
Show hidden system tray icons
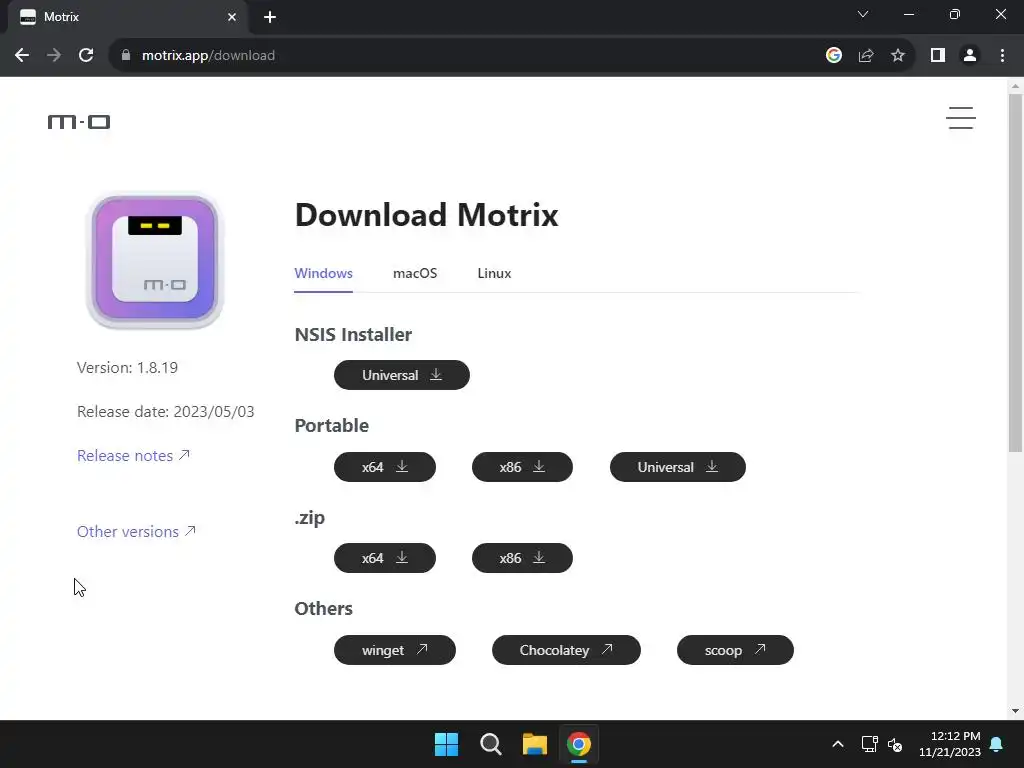click(x=838, y=744)
